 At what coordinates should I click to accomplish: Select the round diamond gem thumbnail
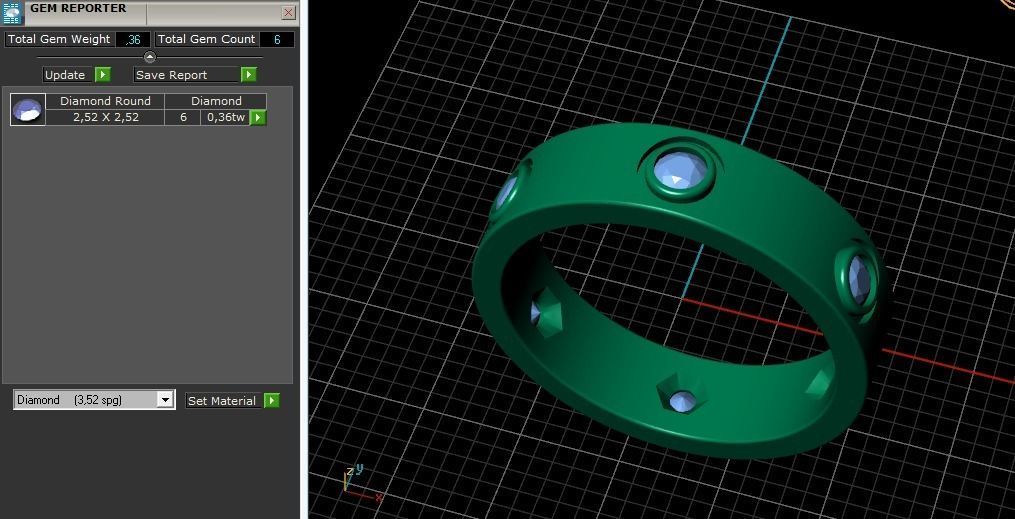pyautogui.click(x=28, y=109)
